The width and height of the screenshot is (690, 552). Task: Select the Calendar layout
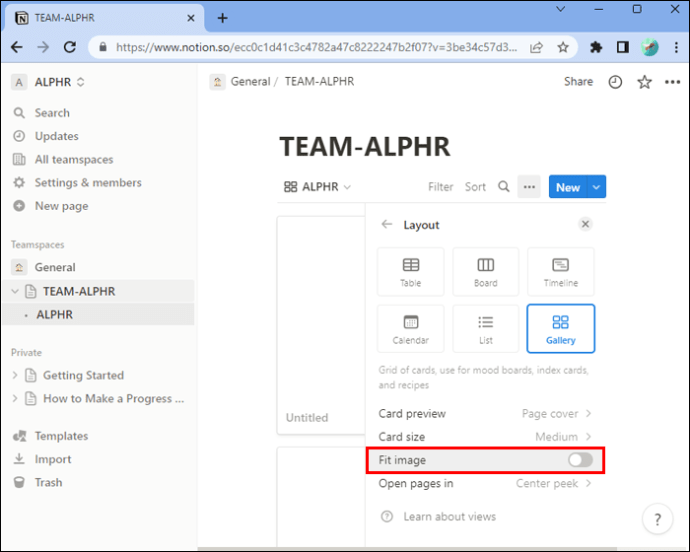point(411,329)
